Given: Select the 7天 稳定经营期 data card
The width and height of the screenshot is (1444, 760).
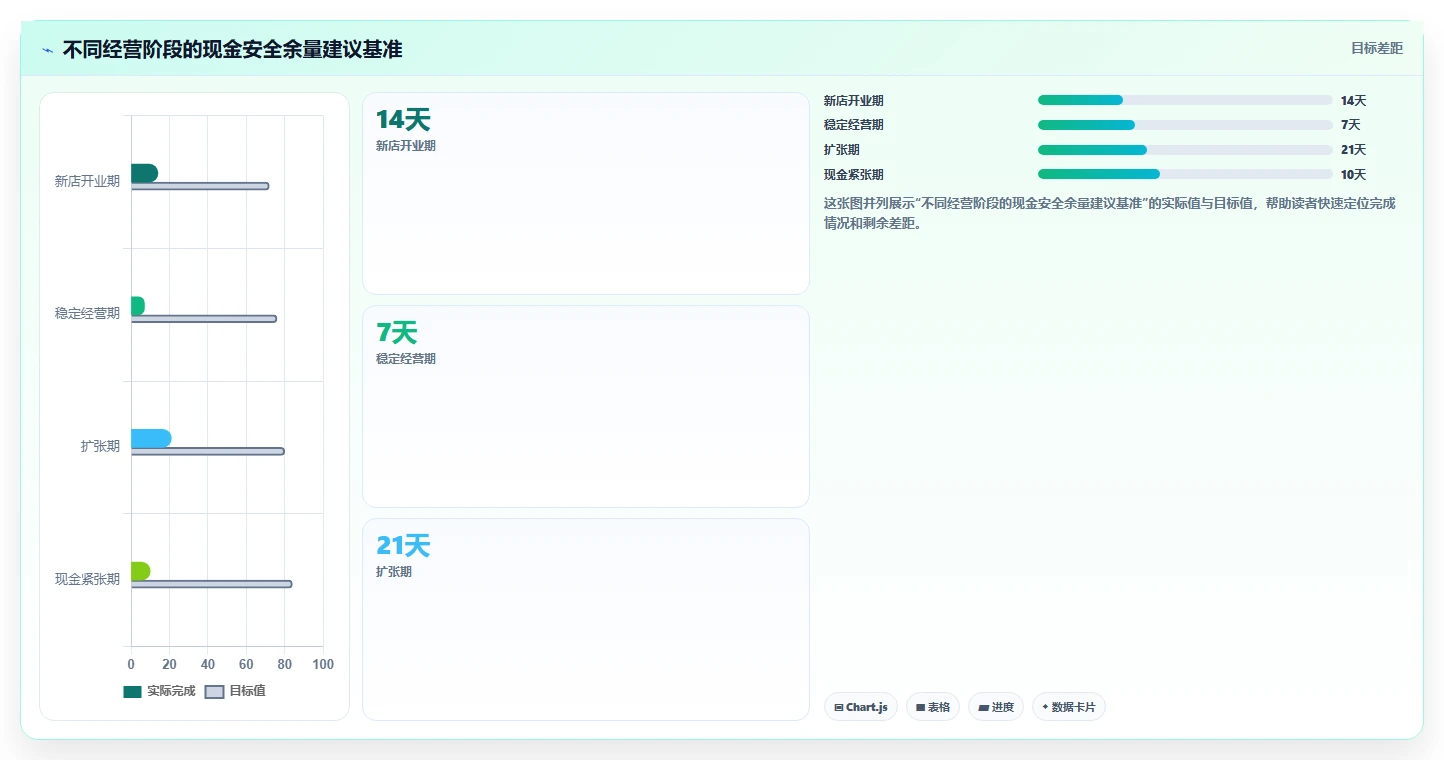Looking at the screenshot, I should (x=586, y=406).
